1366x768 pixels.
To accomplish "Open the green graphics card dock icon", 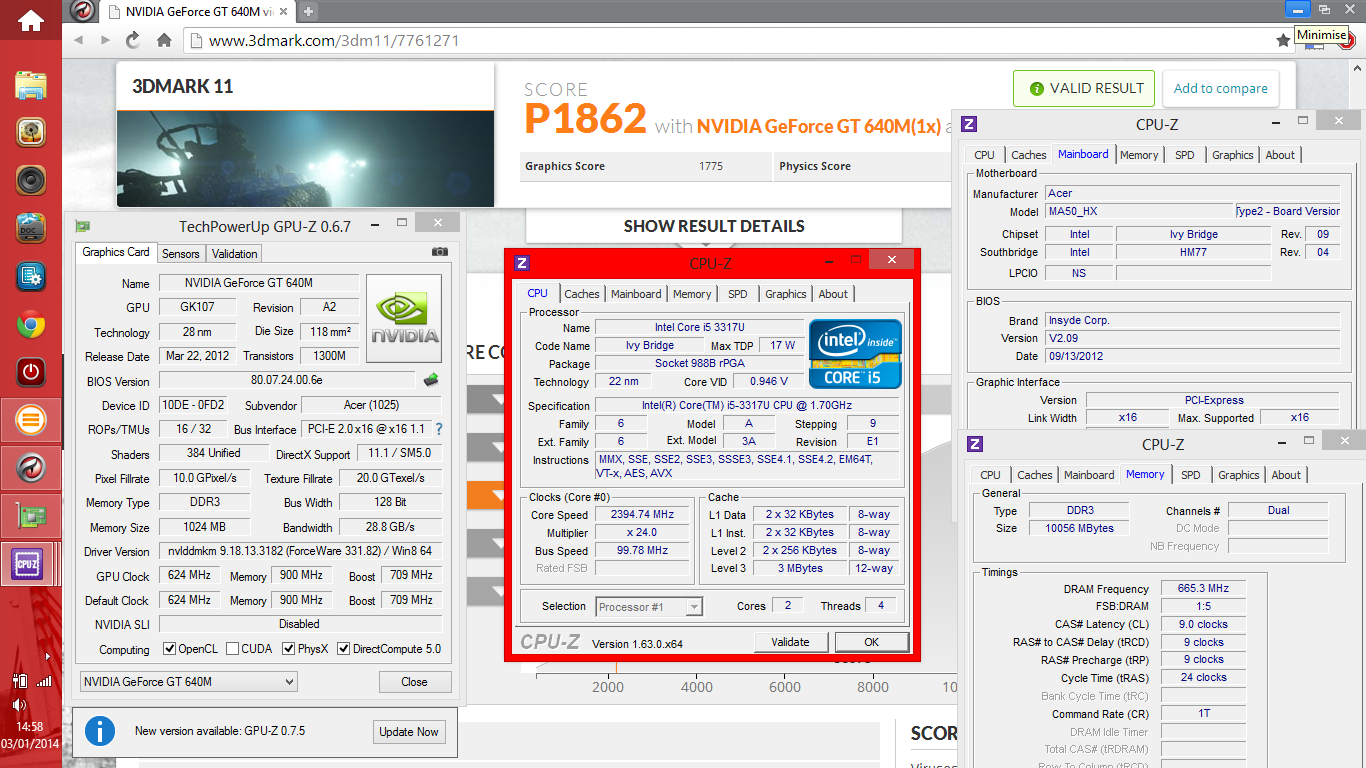I will 31,517.
